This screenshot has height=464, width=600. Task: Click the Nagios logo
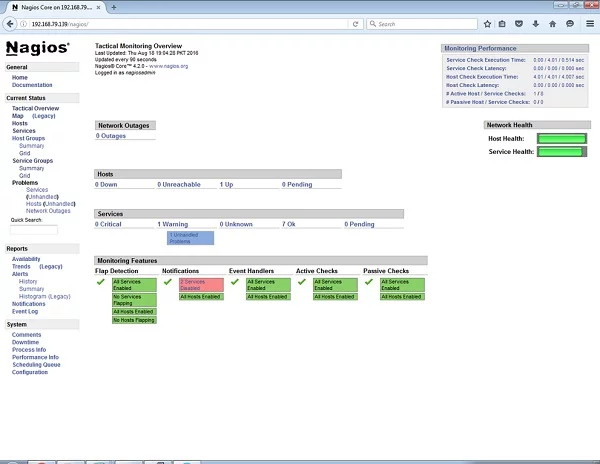pos(38,48)
